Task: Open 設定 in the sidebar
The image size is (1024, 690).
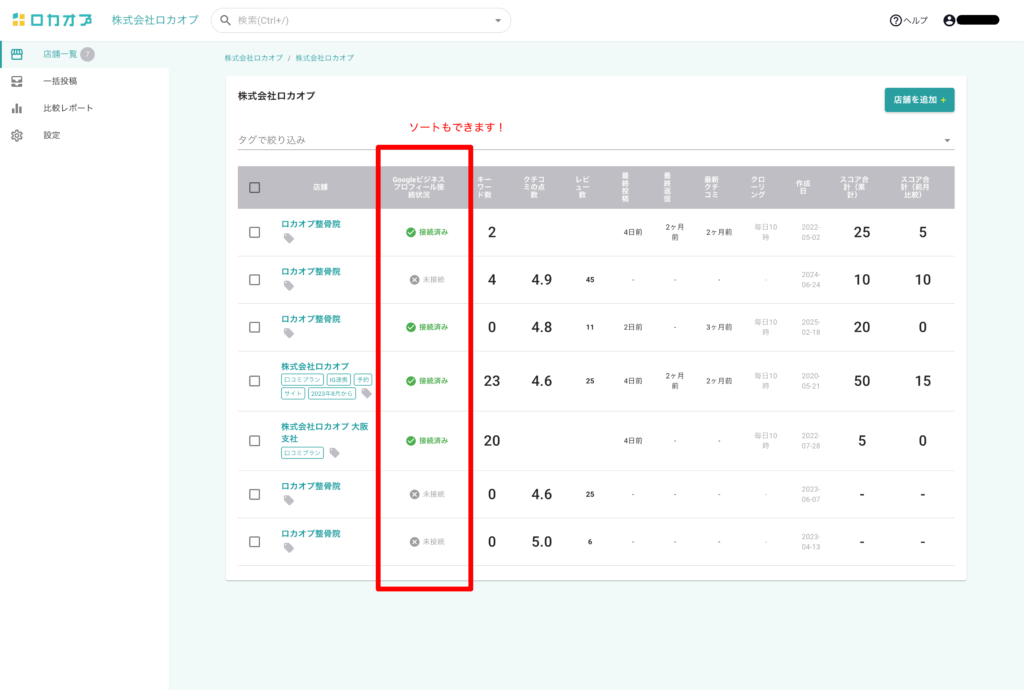Action: (x=84, y=135)
